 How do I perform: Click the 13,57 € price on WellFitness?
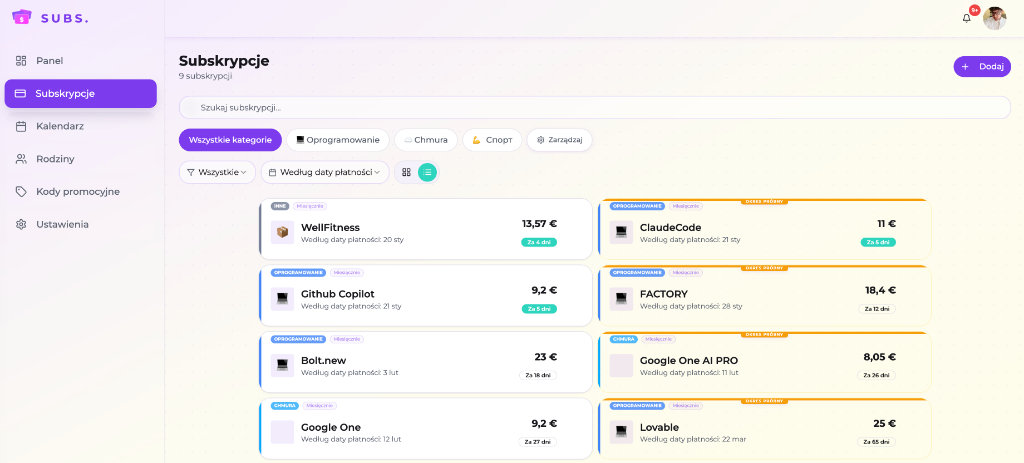pyautogui.click(x=539, y=223)
